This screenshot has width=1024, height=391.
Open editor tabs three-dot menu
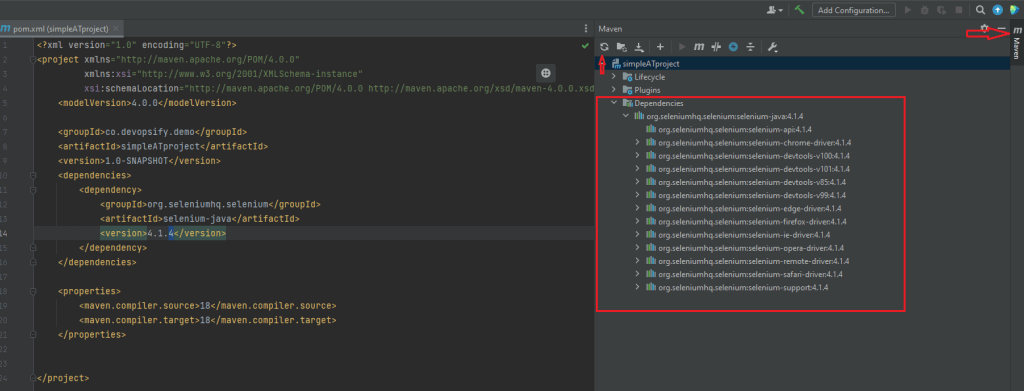click(586, 29)
